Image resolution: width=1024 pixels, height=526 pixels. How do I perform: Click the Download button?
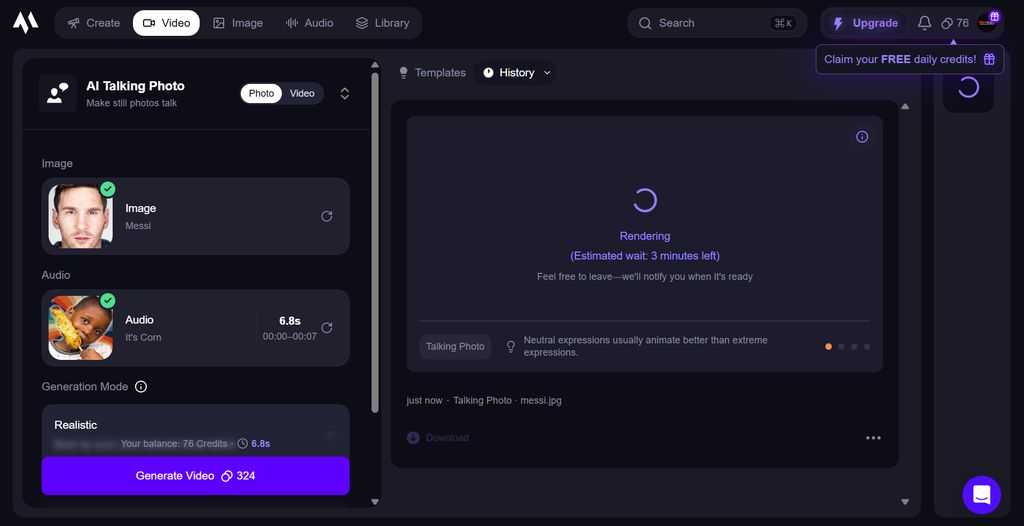[x=438, y=438]
